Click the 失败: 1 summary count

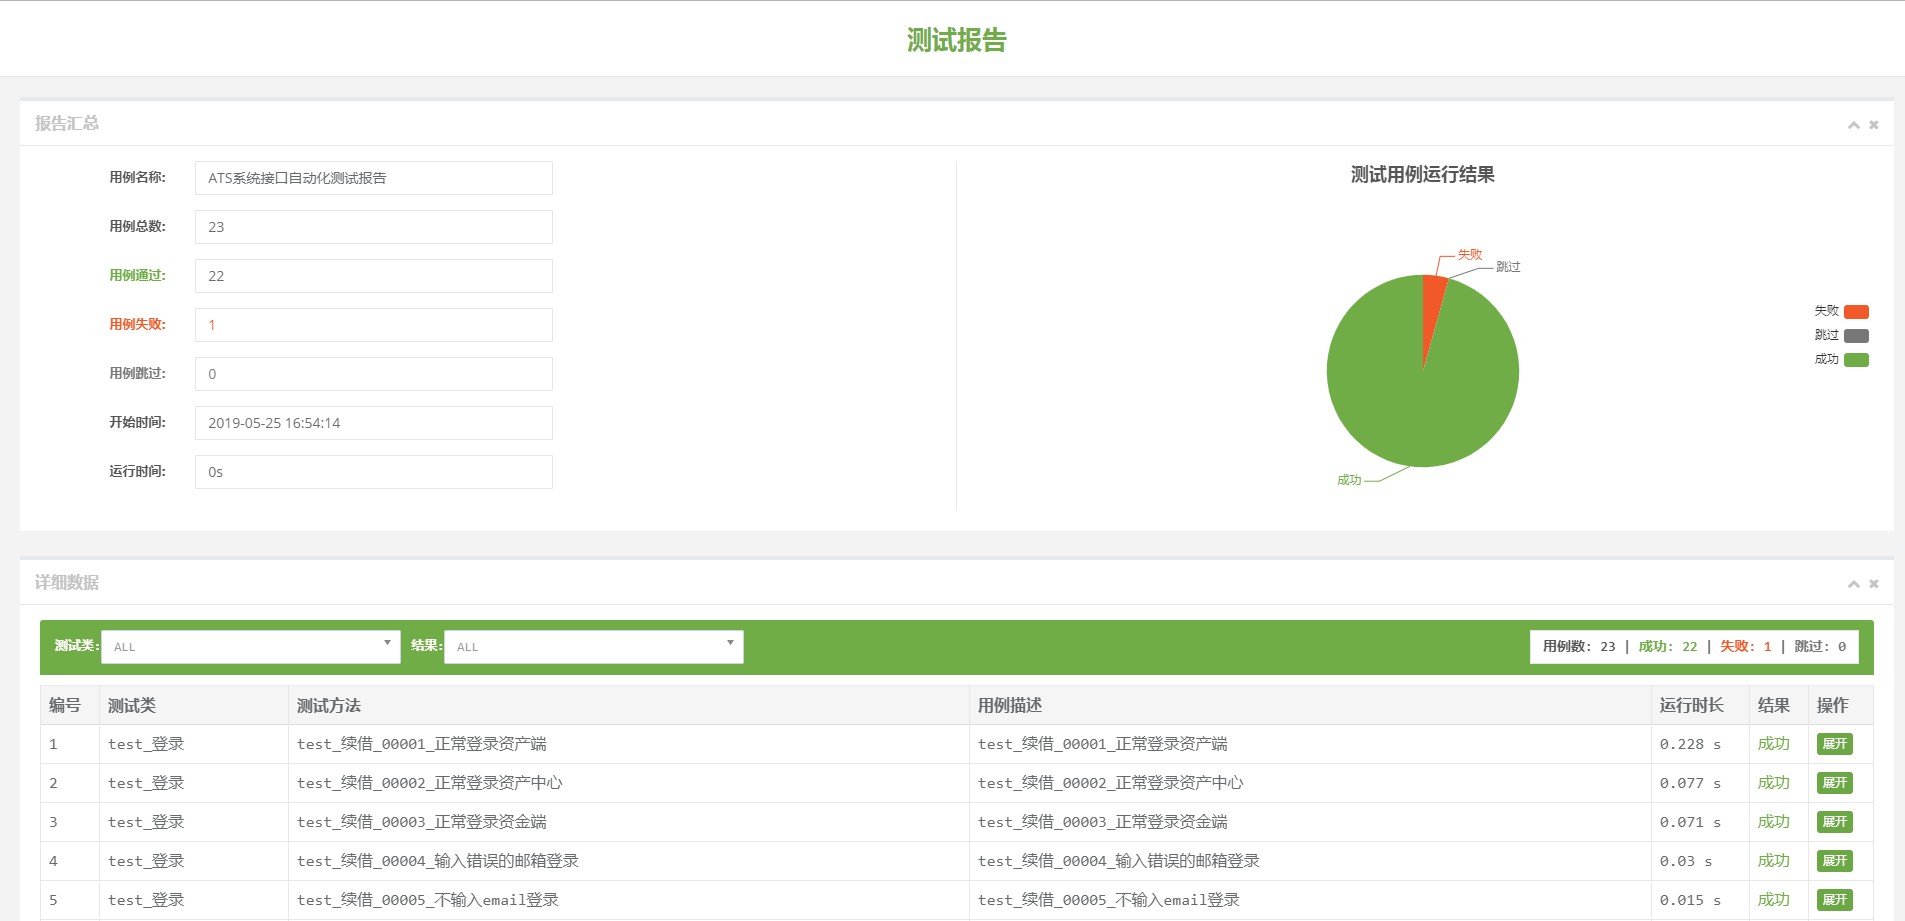pos(1746,647)
